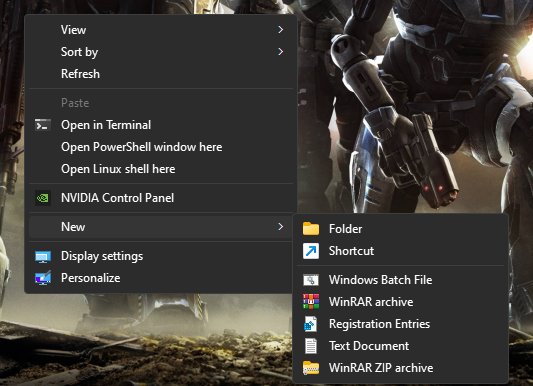The width and height of the screenshot is (533, 386).
Task: Open the View menu entry
Action: pos(161,30)
